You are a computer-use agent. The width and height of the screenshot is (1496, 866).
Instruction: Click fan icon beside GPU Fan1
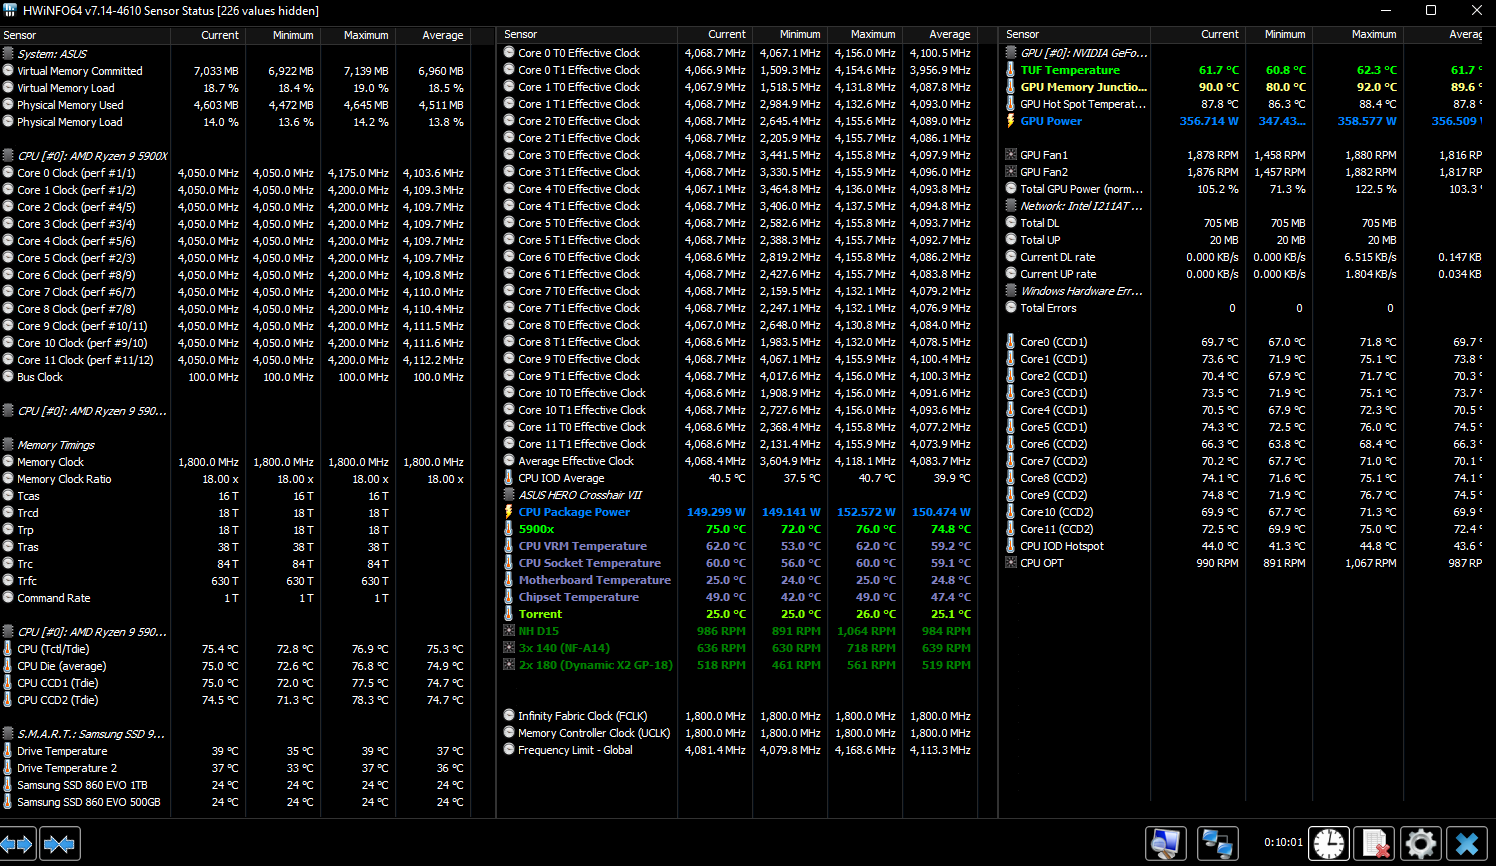tap(1011, 155)
